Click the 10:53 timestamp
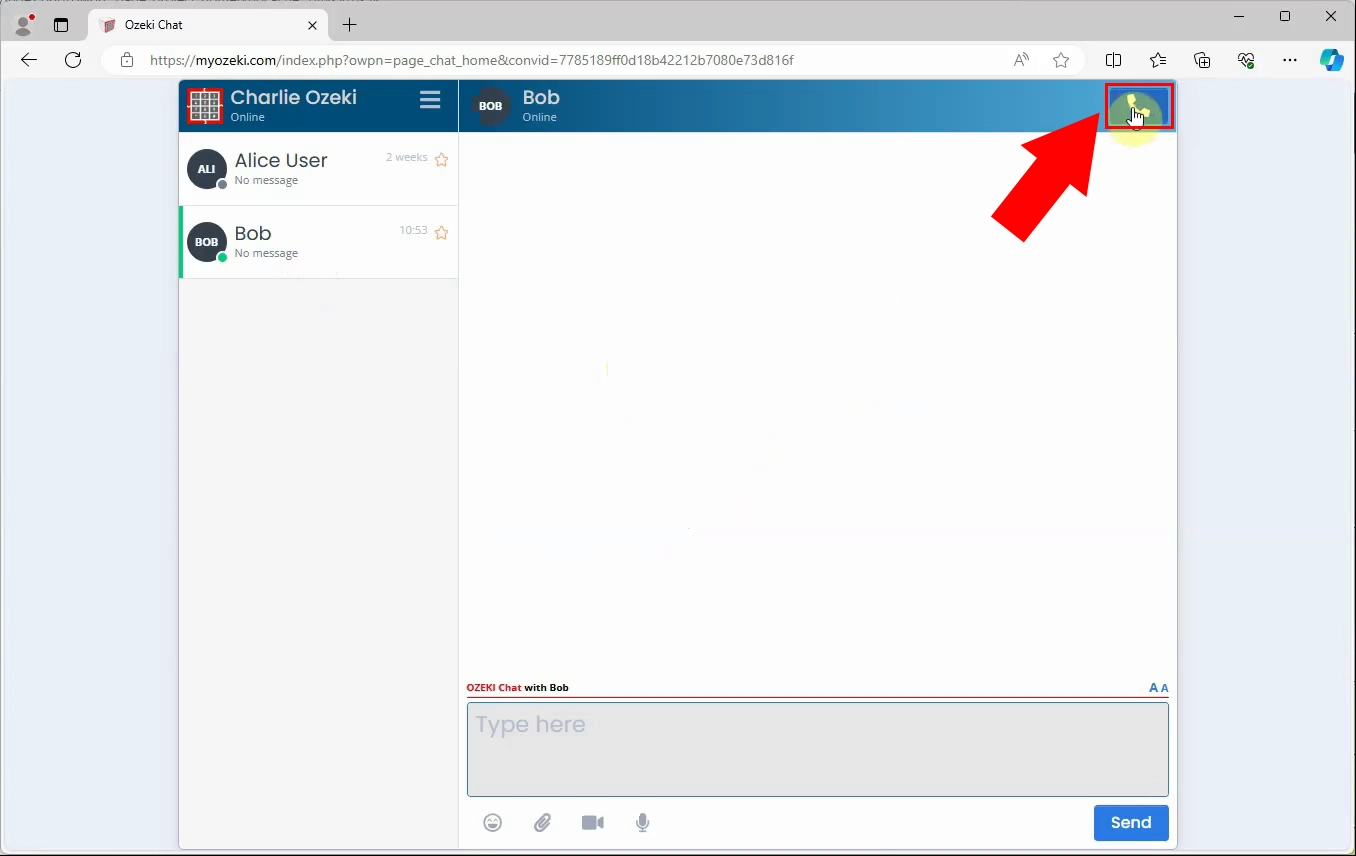 pos(413,230)
